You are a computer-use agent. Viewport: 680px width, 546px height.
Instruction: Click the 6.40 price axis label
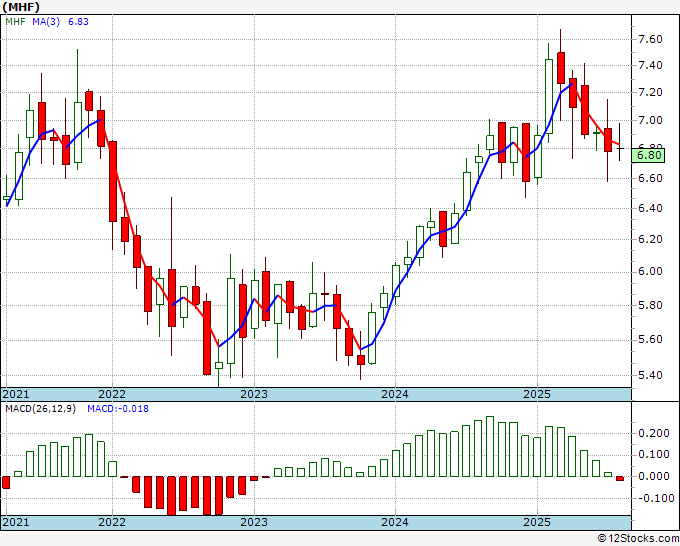coord(650,208)
